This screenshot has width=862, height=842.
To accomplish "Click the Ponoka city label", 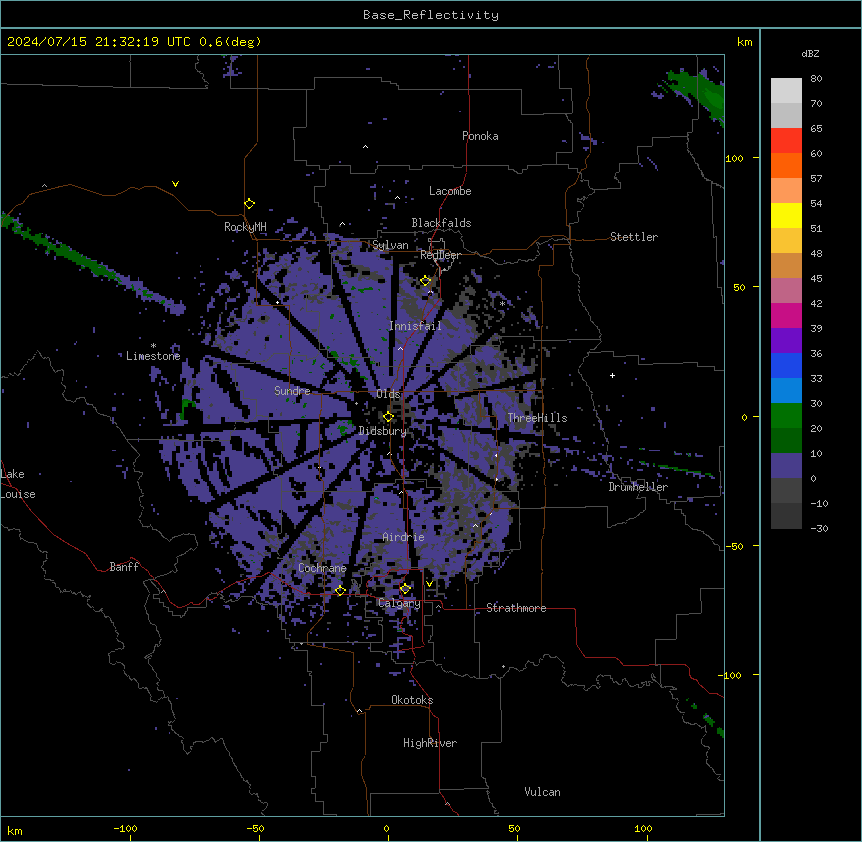I will pyautogui.click(x=480, y=136).
